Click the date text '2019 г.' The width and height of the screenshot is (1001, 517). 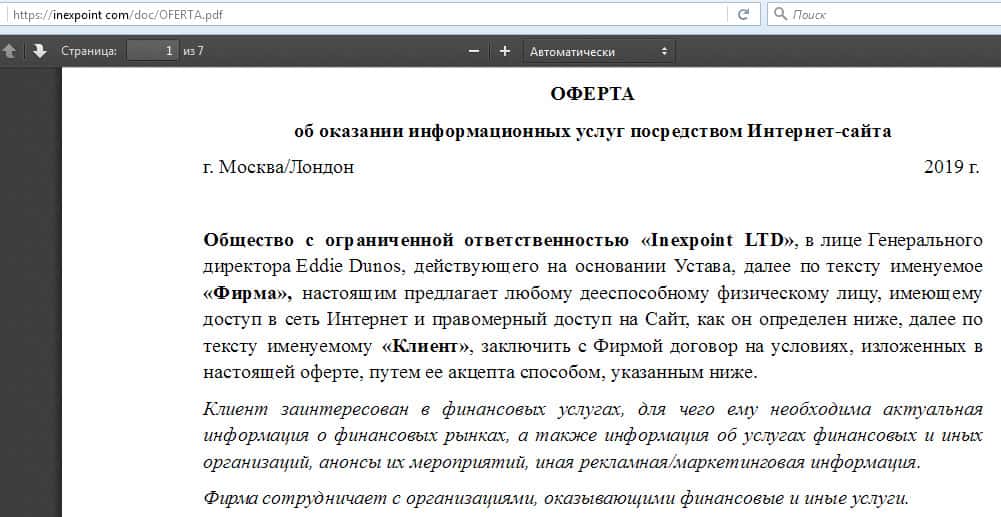(951, 167)
